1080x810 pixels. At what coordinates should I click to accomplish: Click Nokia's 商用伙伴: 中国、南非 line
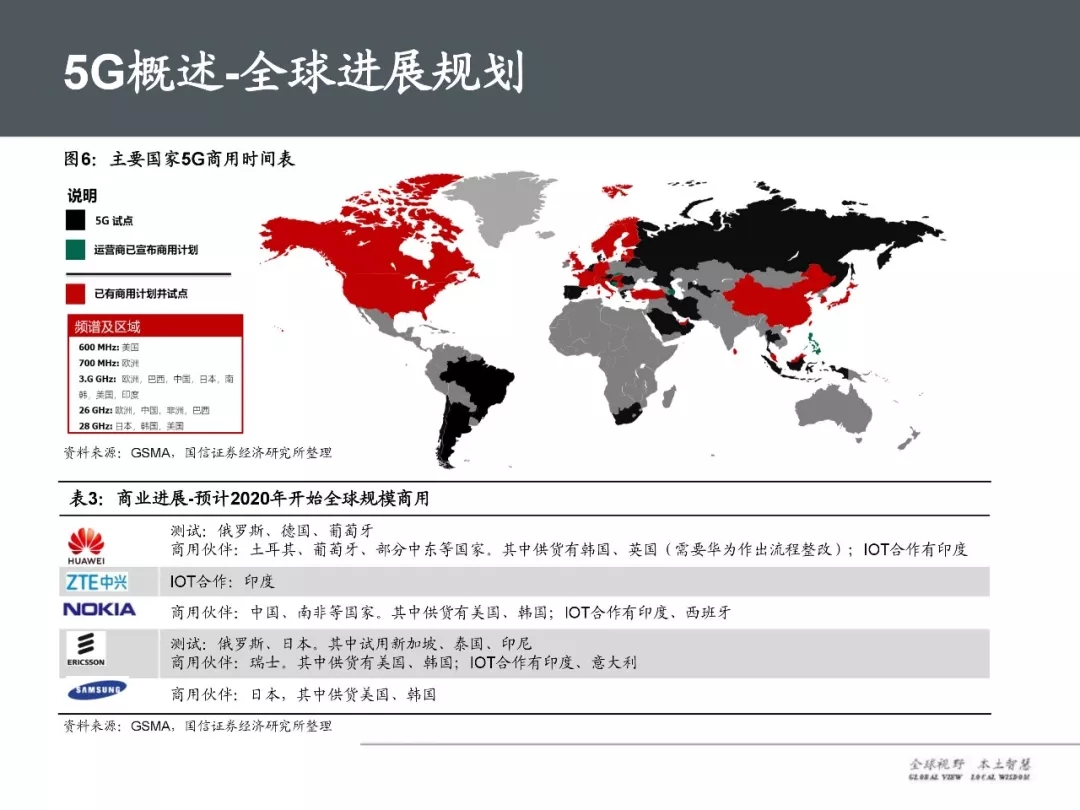click(x=450, y=612)
